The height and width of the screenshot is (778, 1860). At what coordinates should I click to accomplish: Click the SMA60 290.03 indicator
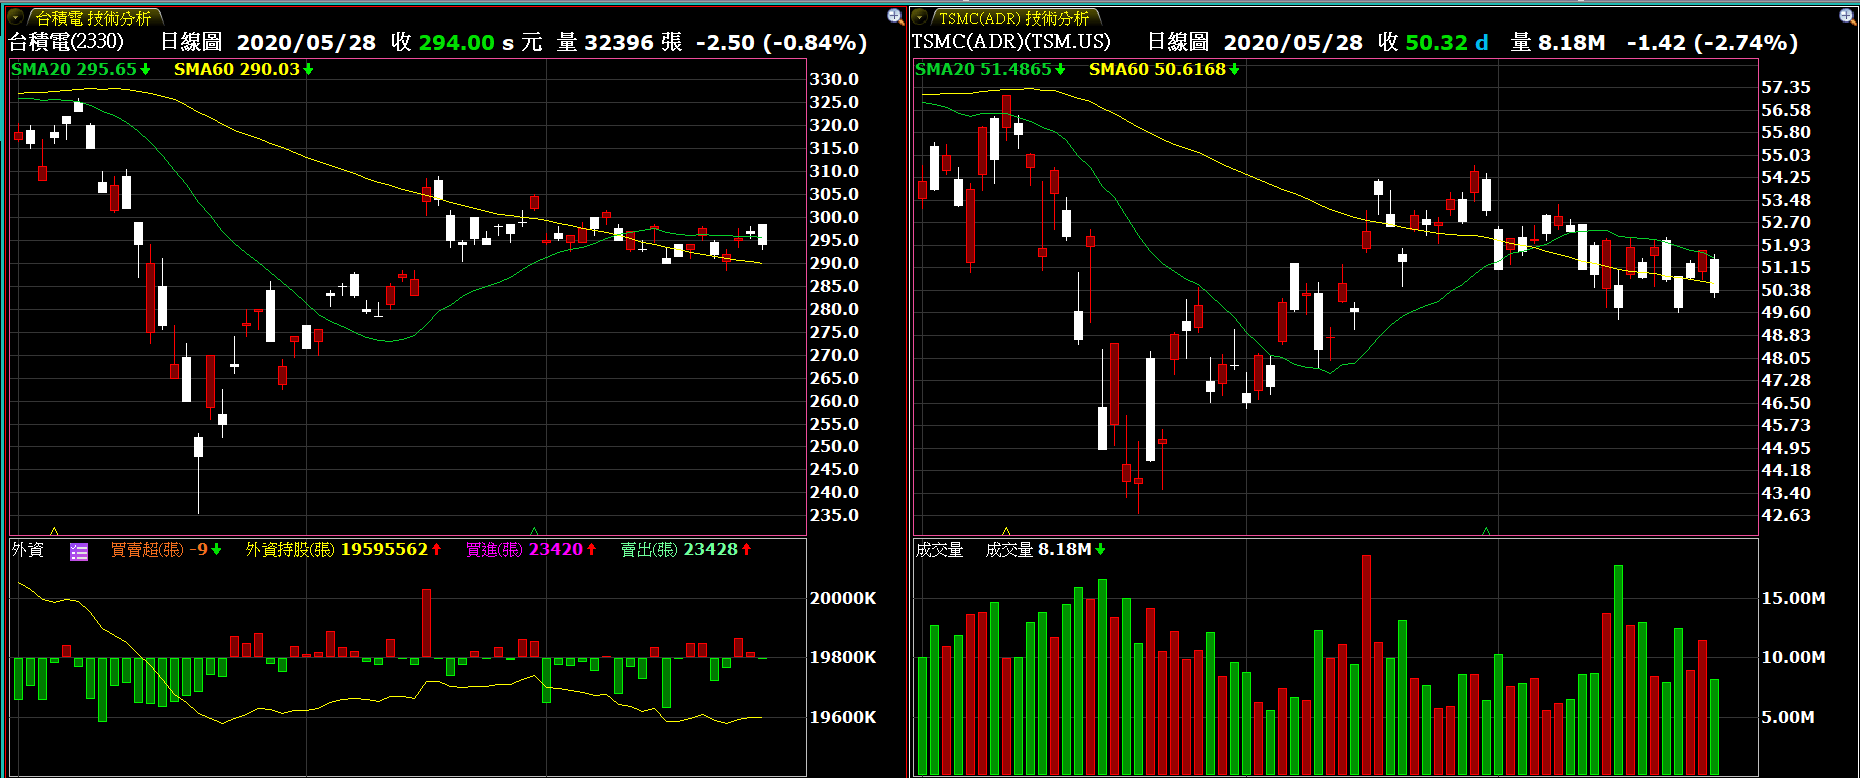(x=244, y=69)
